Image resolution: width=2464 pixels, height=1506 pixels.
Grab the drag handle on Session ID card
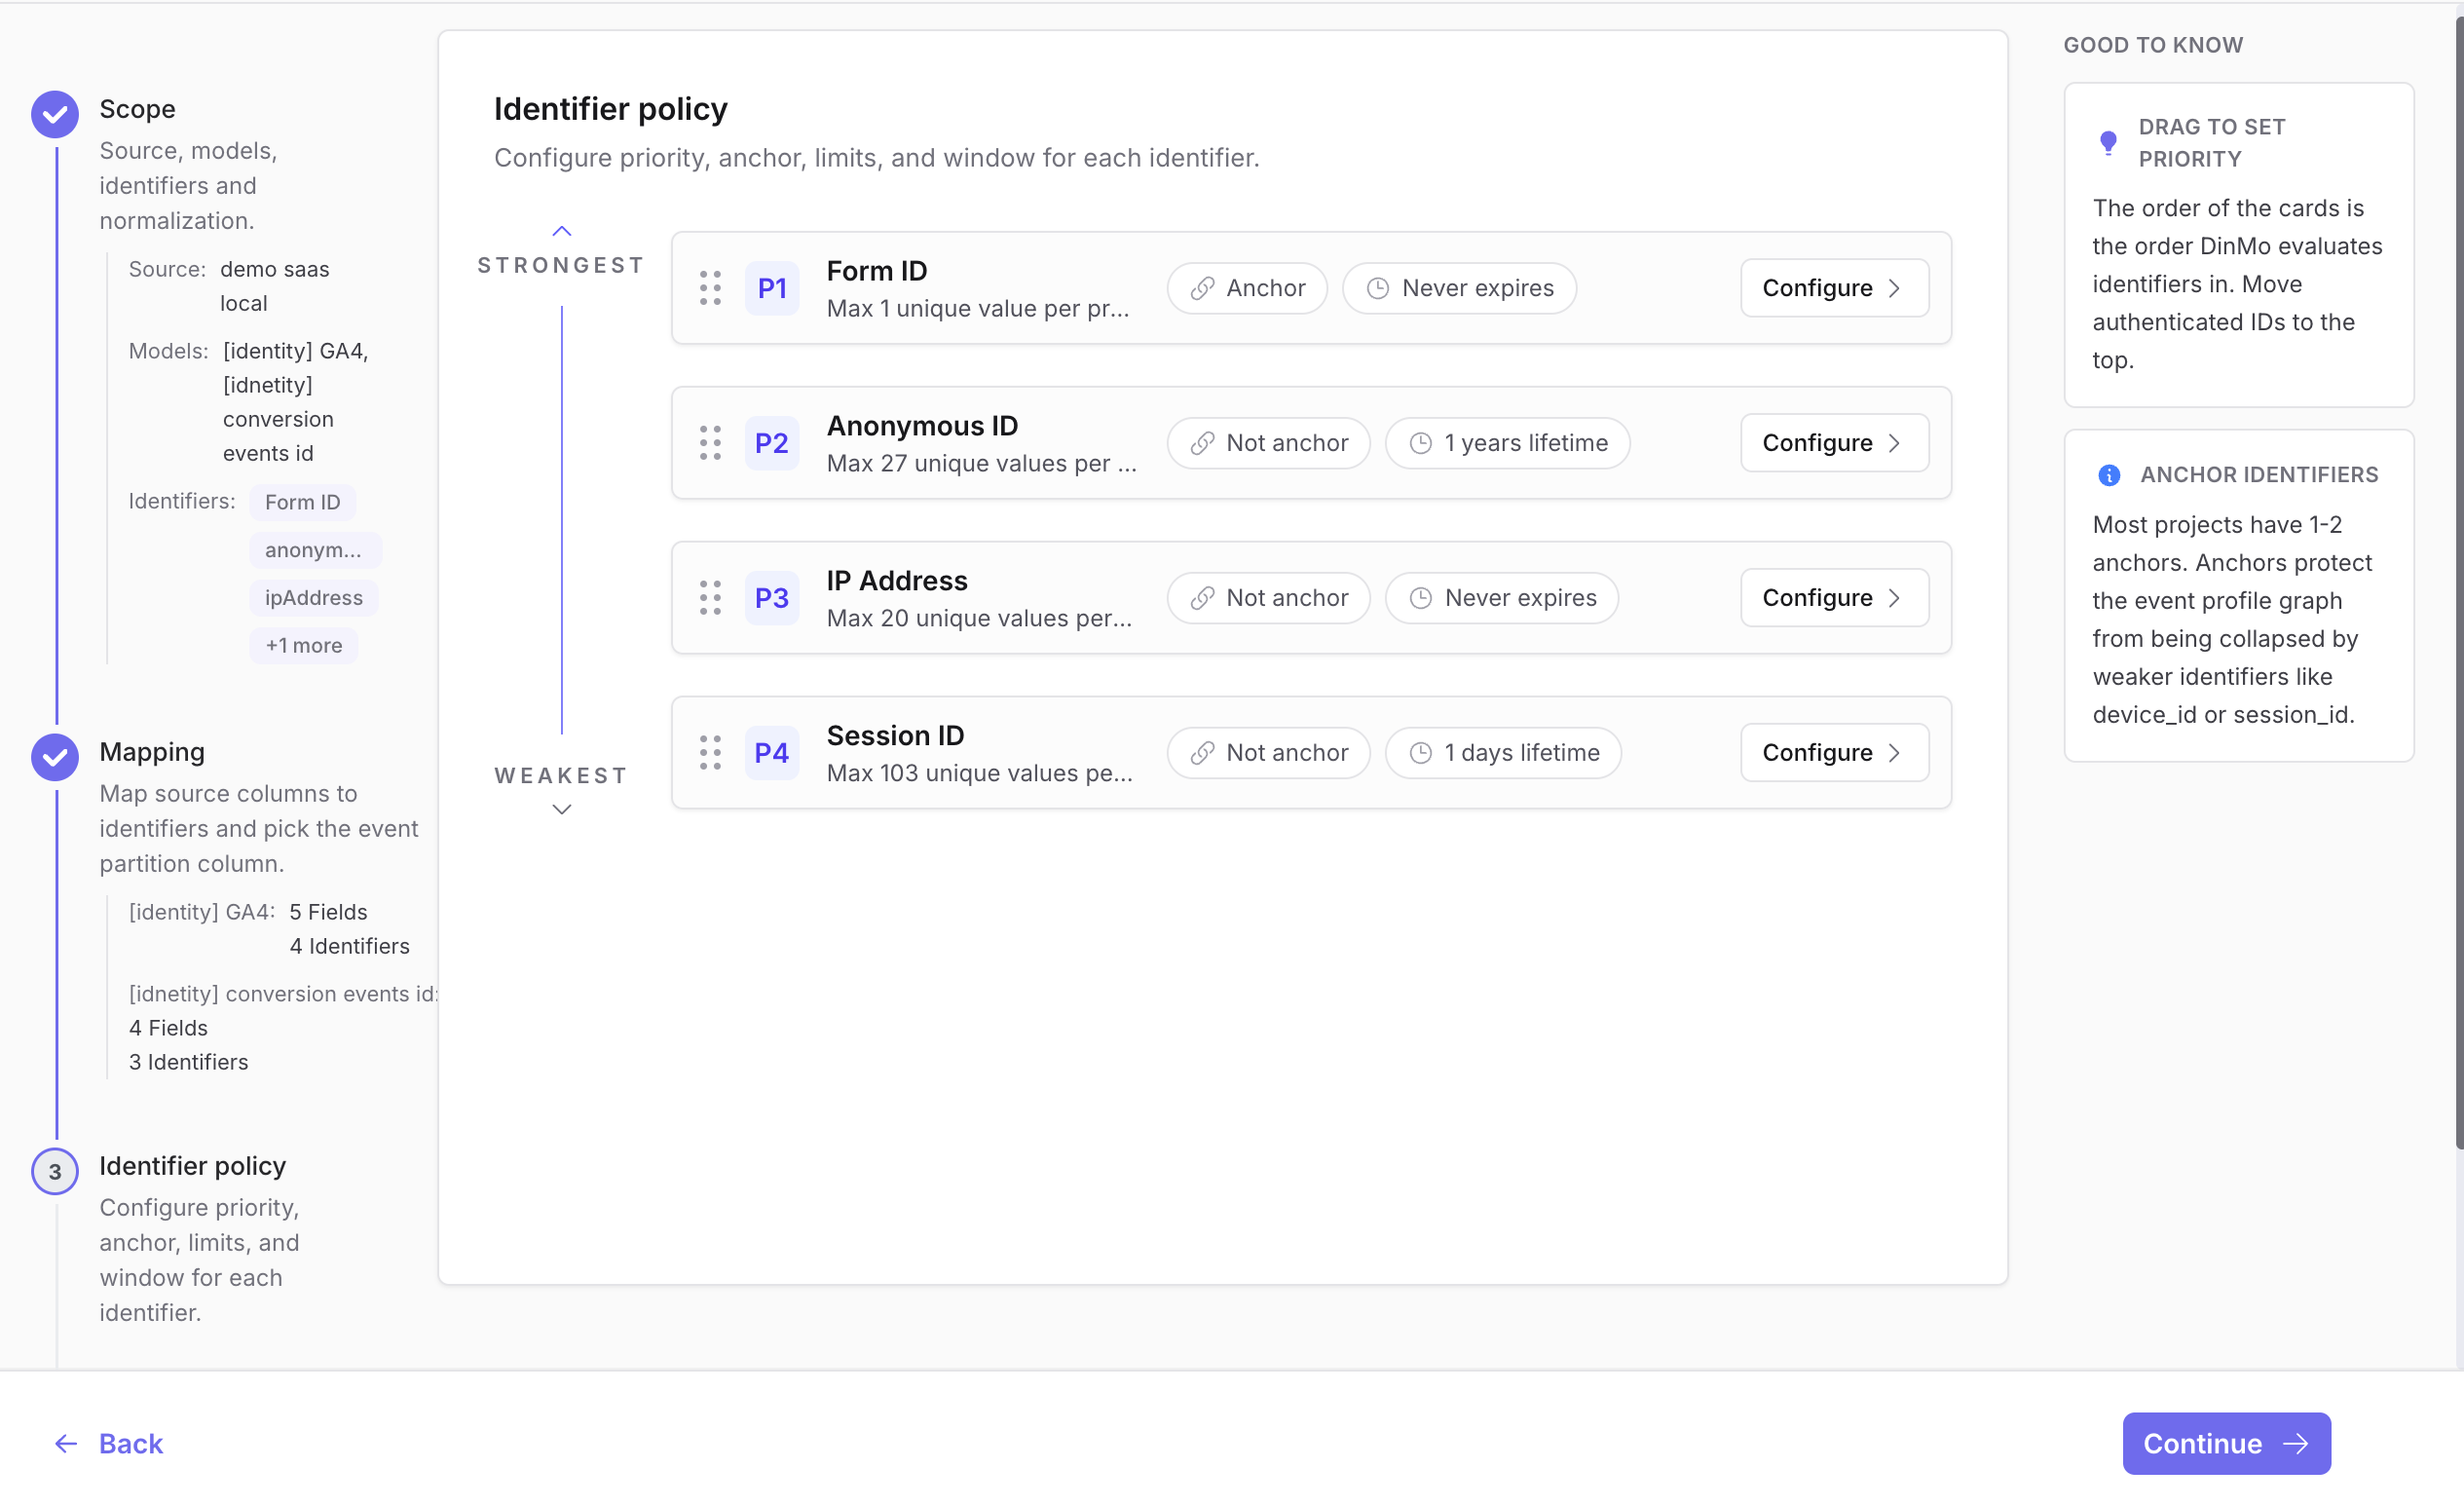click(710, 753)
